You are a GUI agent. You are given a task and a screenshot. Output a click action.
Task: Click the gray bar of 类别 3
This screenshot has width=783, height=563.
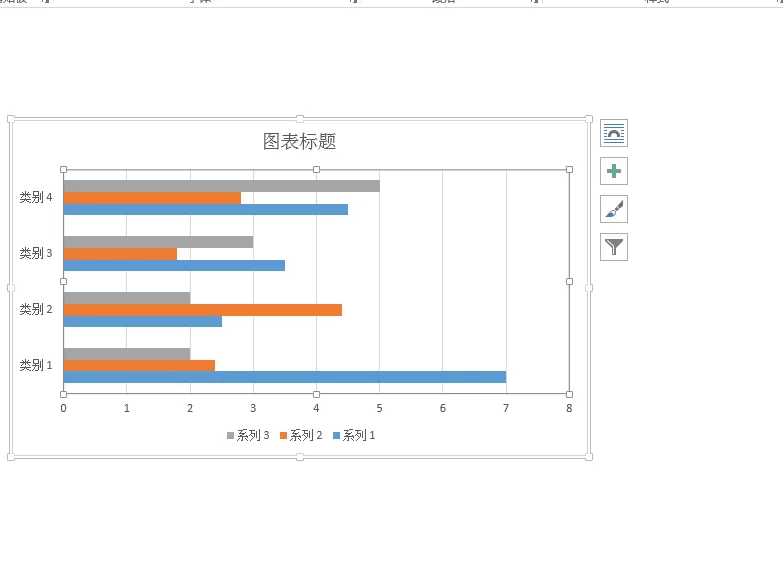tap(158, 242)
